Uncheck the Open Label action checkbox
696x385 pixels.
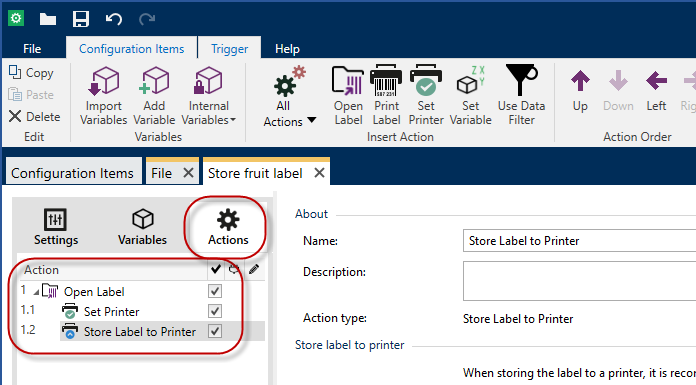pyautogui.click(x=215, y=291)
